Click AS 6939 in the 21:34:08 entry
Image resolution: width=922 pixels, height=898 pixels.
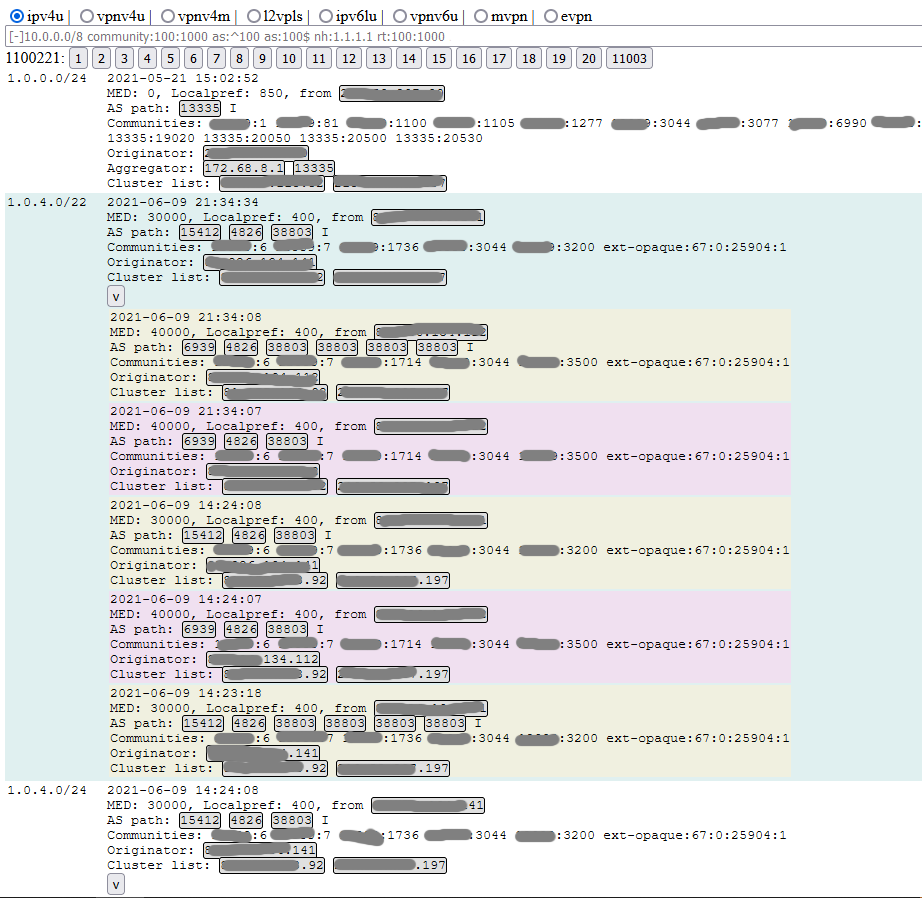click(199, 347)
